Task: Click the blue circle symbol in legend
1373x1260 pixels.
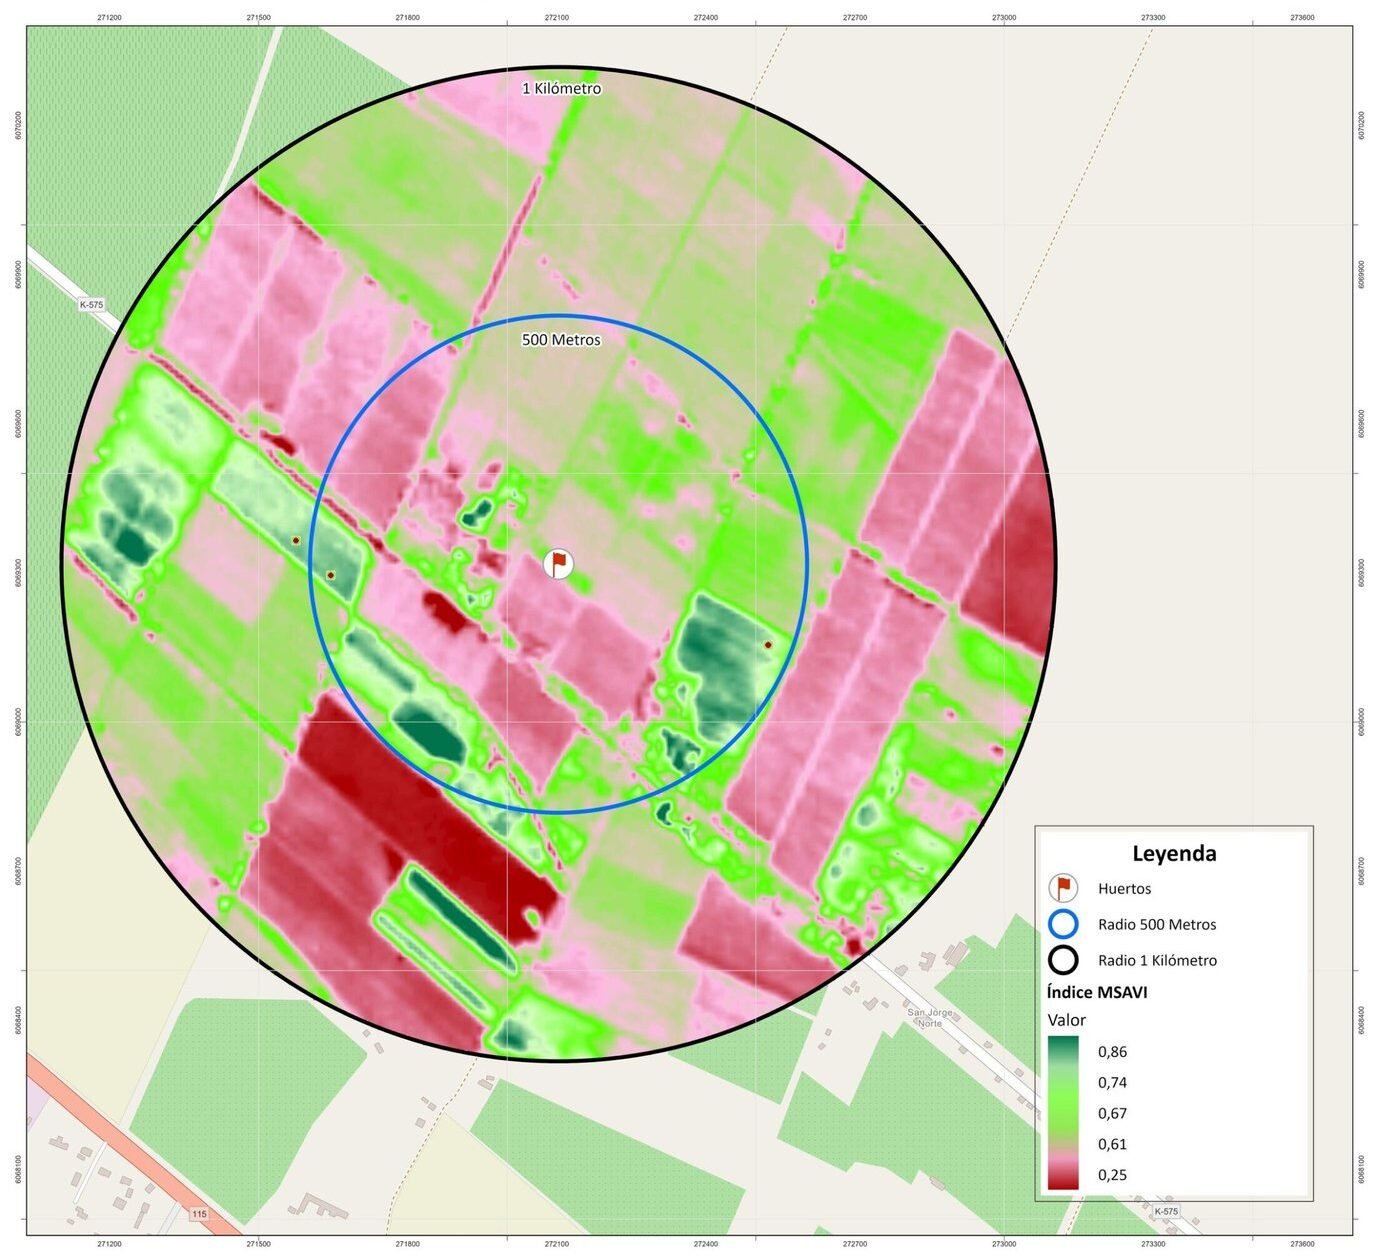Action: tap(1063, 924)
